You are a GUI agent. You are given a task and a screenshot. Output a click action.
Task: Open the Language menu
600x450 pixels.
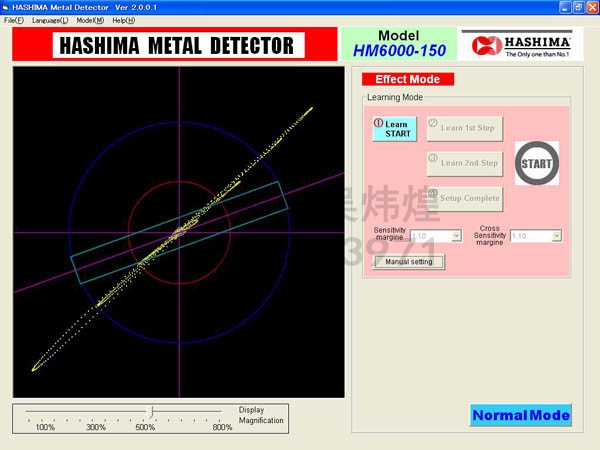pyautogui.click(x=50, y=20)
